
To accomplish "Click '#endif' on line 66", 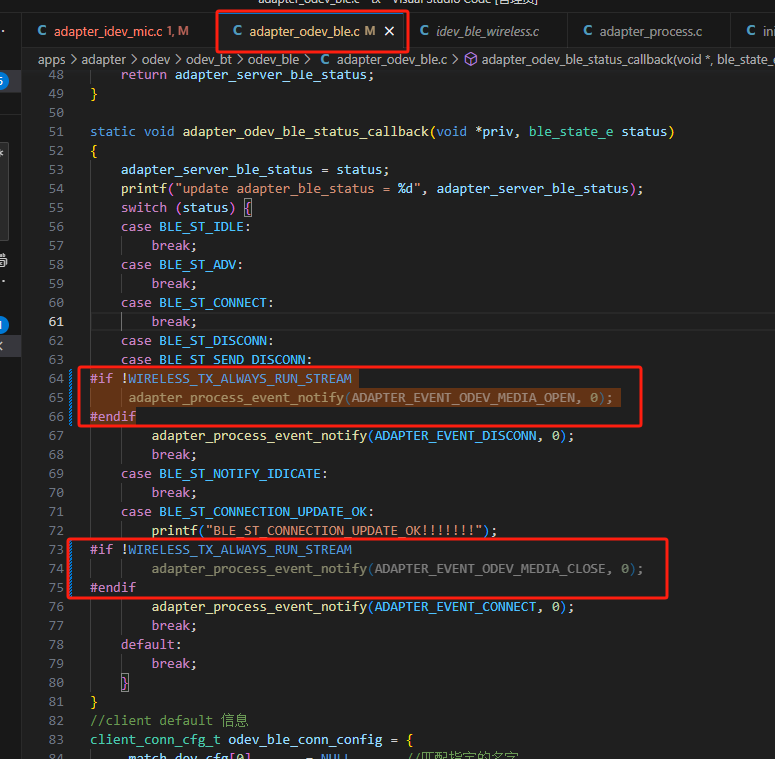I will 113,417.
